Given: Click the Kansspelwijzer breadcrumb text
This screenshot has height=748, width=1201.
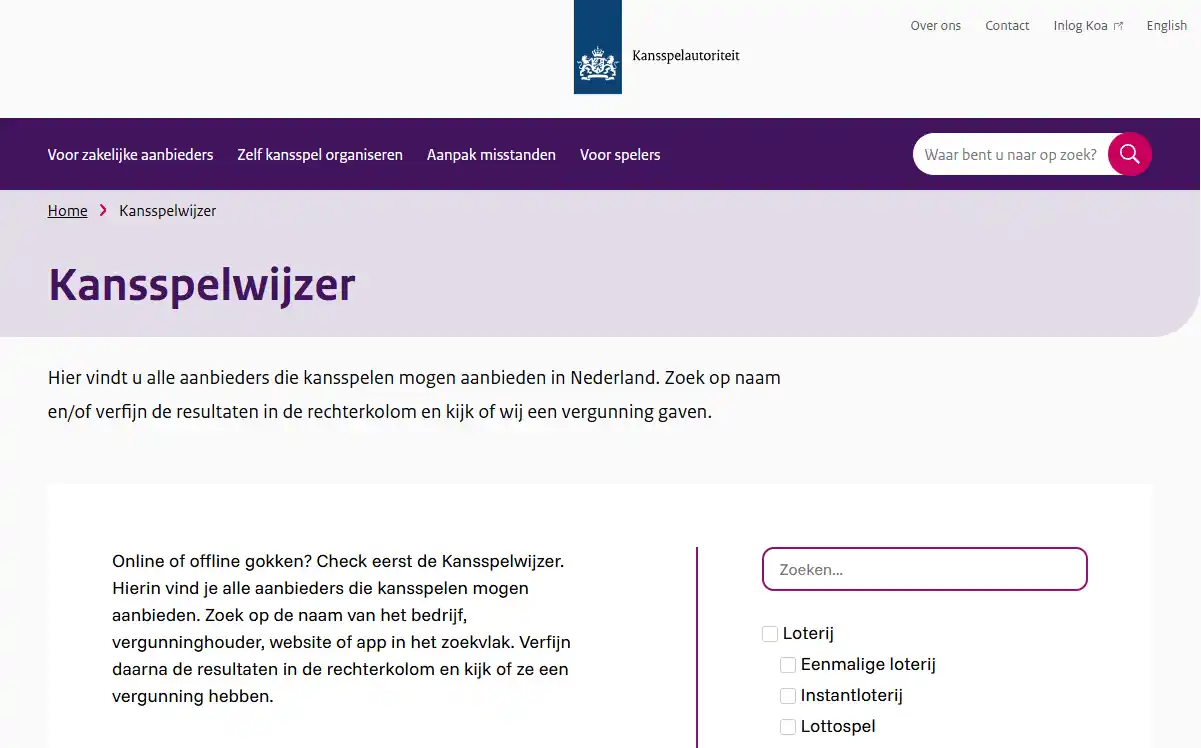Looking at the screenshot, I should pos(168,211).
